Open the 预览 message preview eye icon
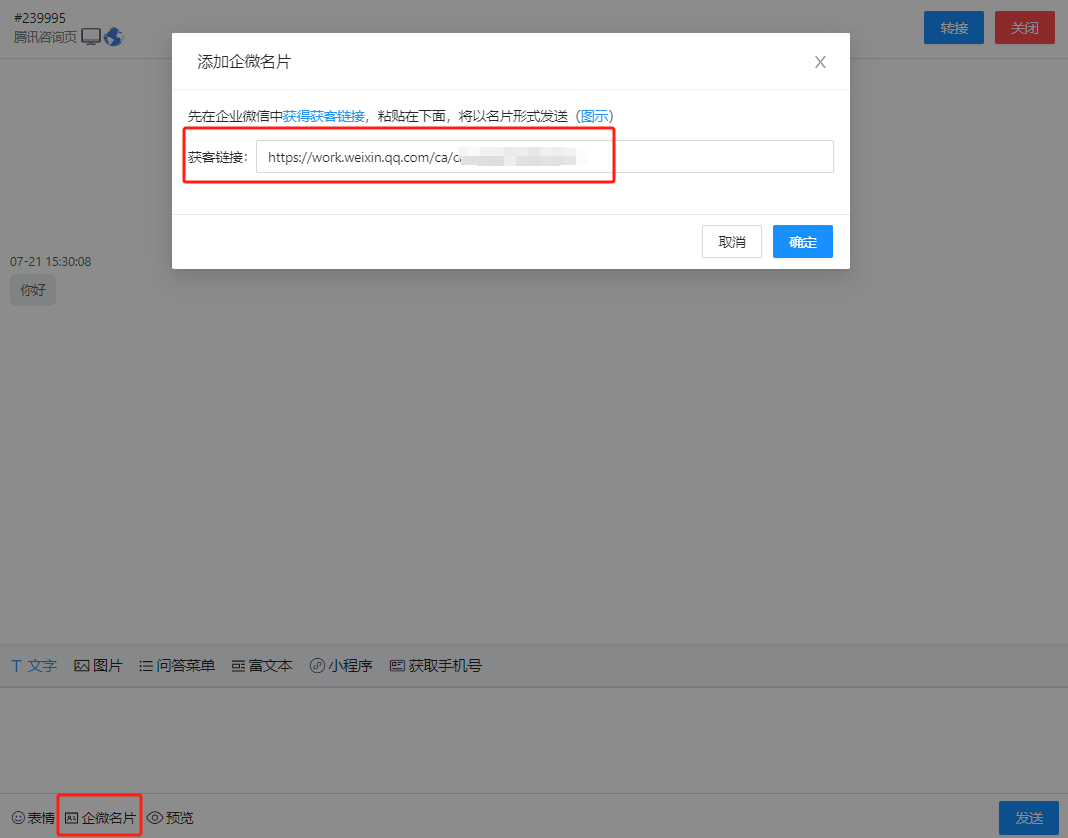The image size is (1068, 838). (x=170, y=817)
